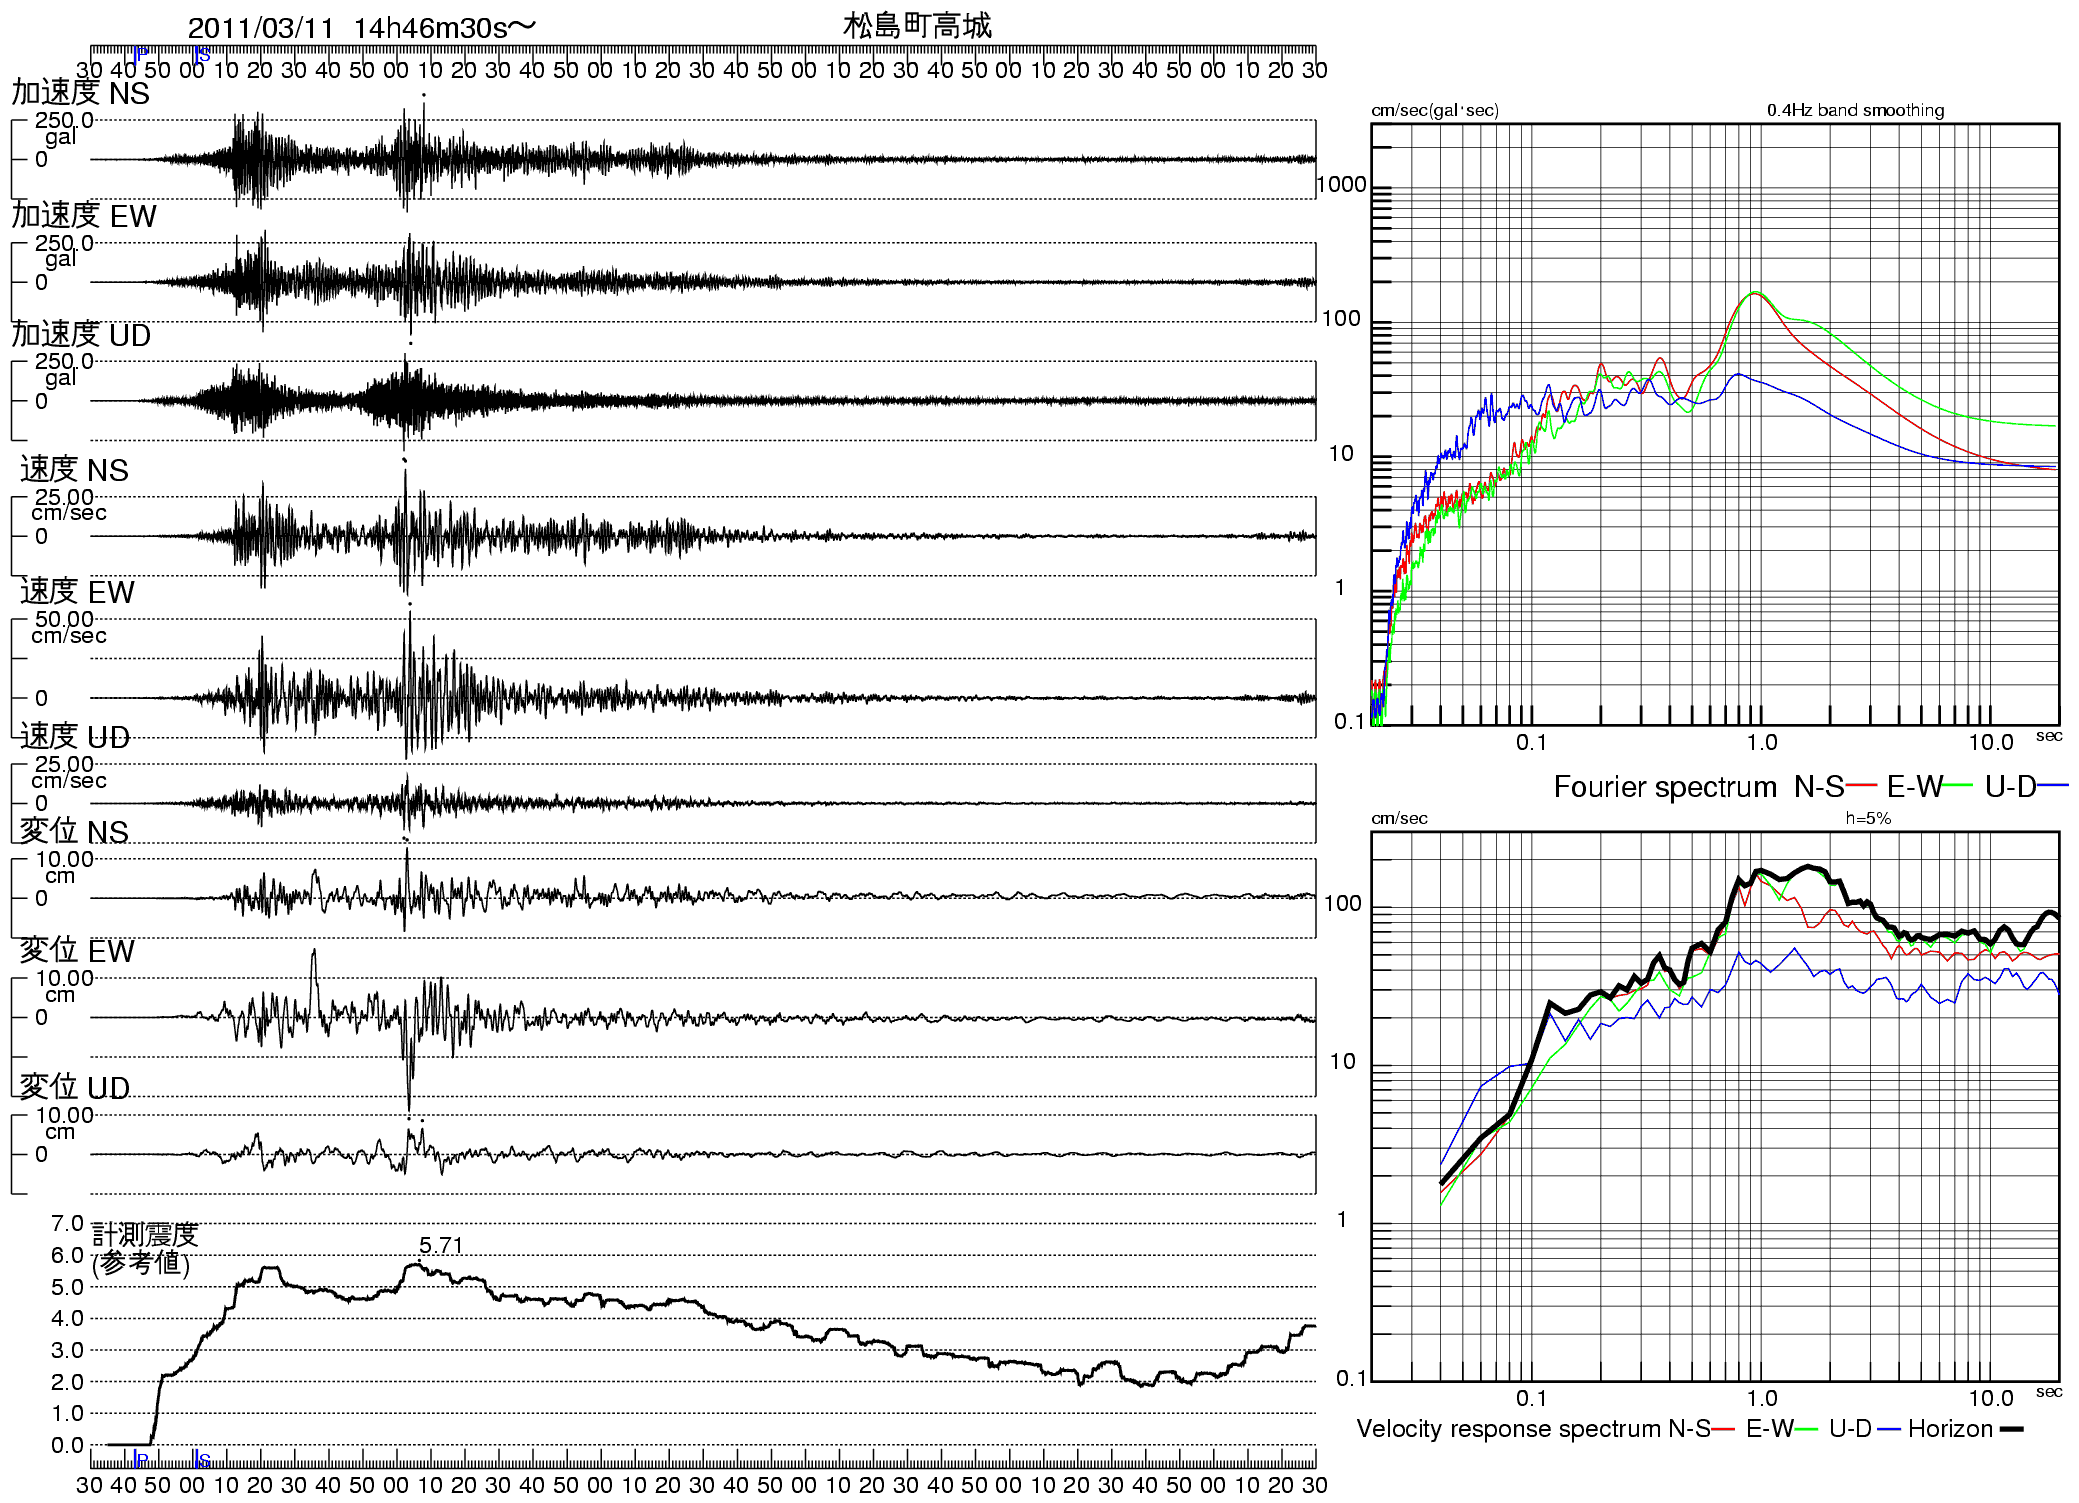The image size is (2079, 1503).
Task: Select the 速度 UD trace label
Action: click(75, 737)
